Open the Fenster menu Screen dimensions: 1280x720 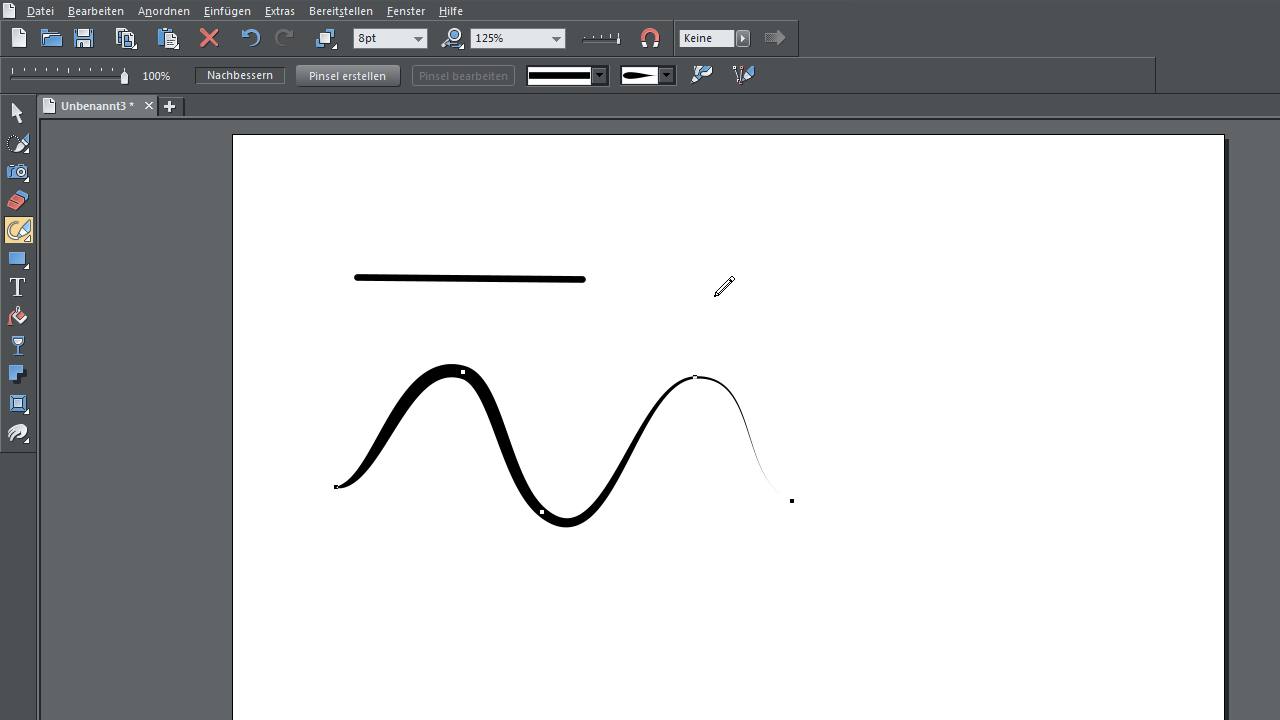(406, 11)
